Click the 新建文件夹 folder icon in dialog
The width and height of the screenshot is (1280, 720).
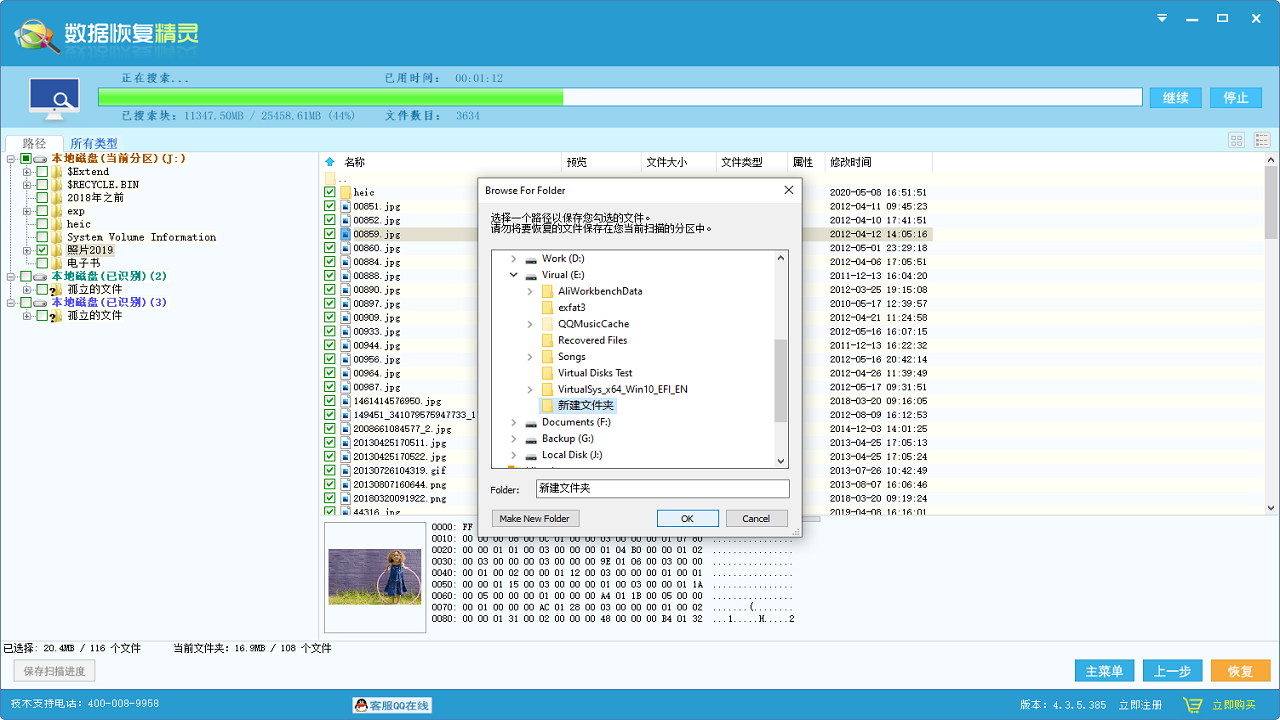[548, 405]
